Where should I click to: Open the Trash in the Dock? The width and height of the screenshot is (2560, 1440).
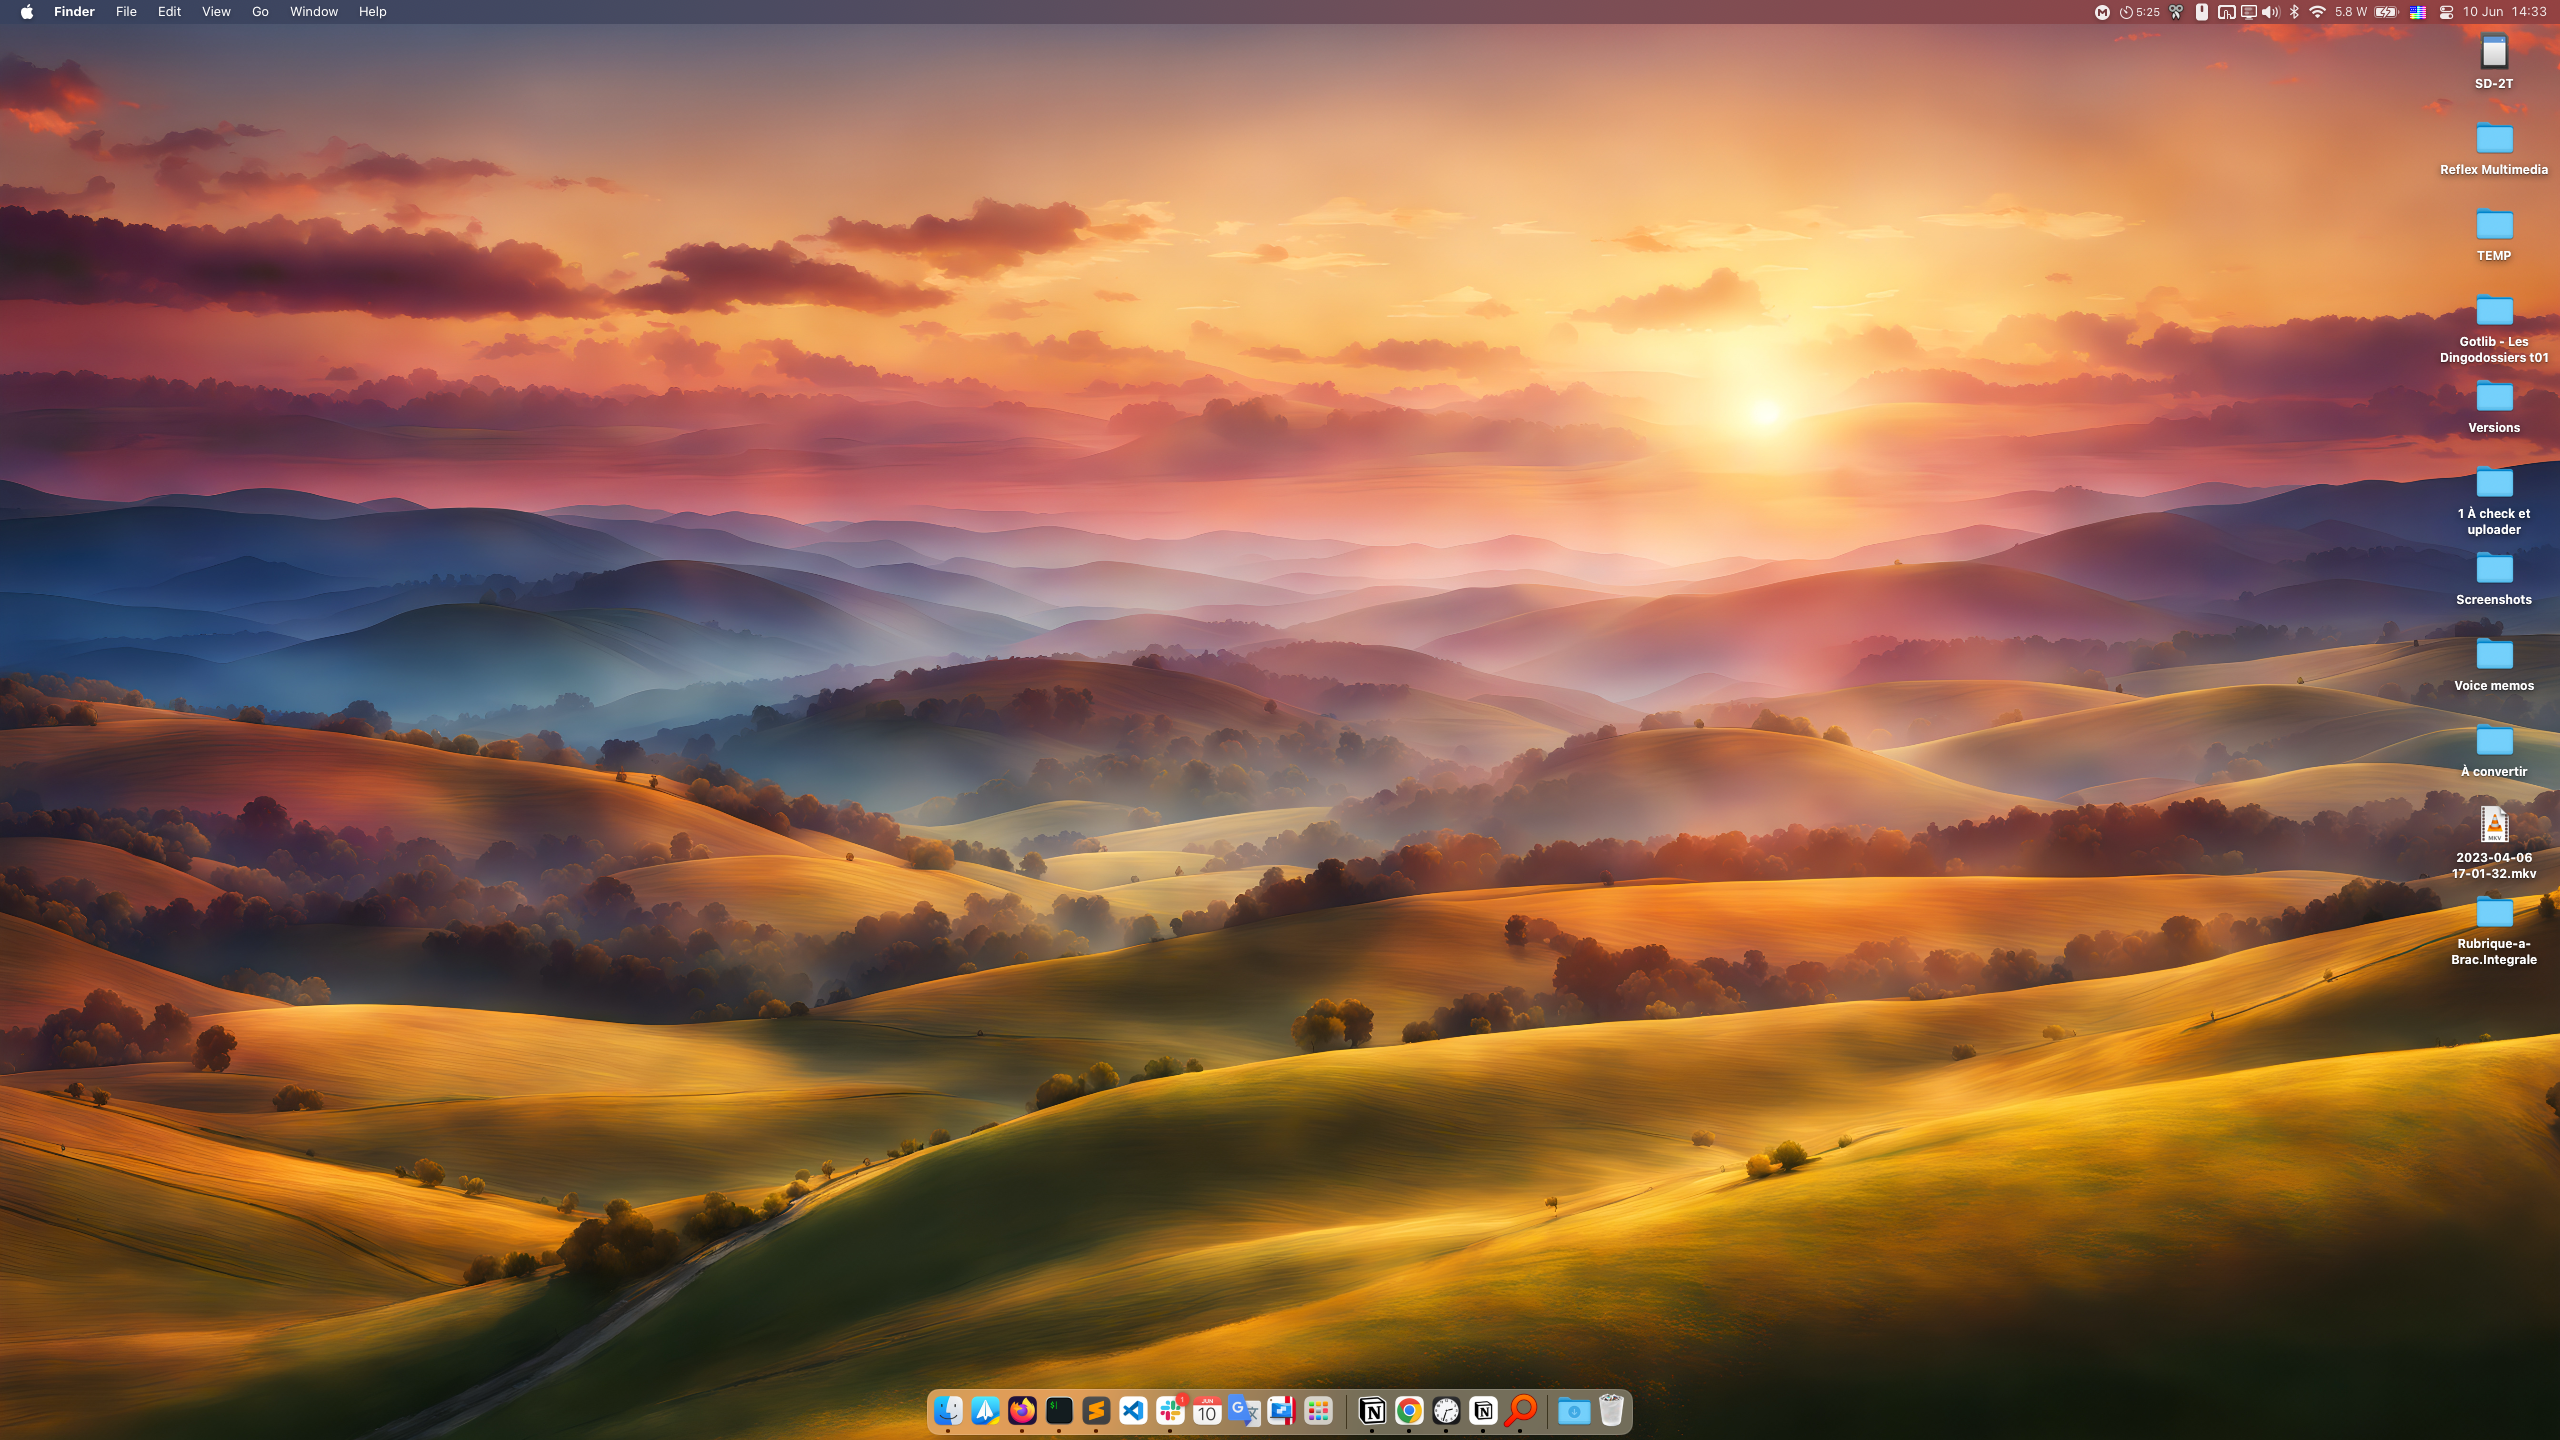(1610, 1411)
